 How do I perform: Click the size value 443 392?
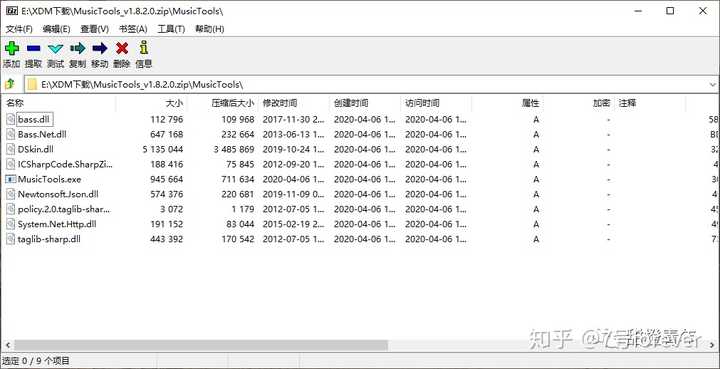click(x=167, y=239)
